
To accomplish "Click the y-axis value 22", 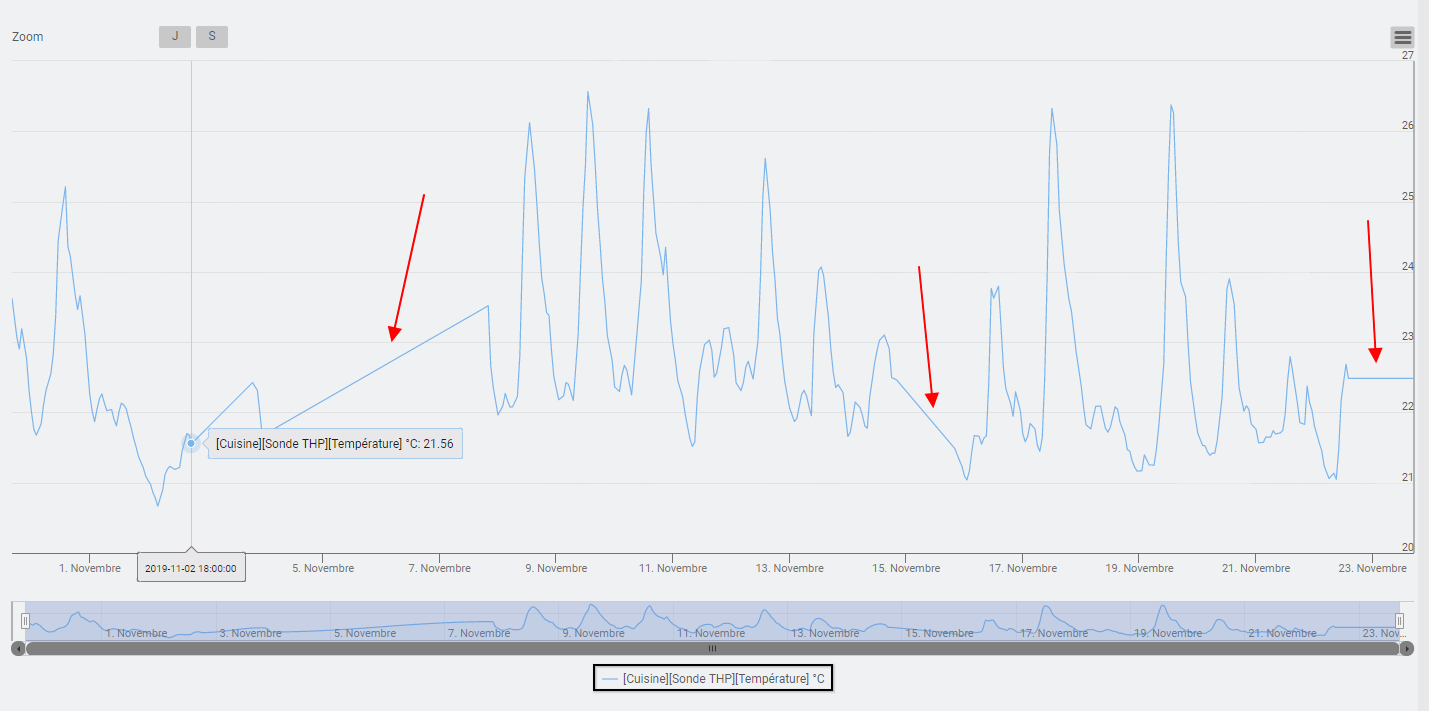I will (1407, 407).
